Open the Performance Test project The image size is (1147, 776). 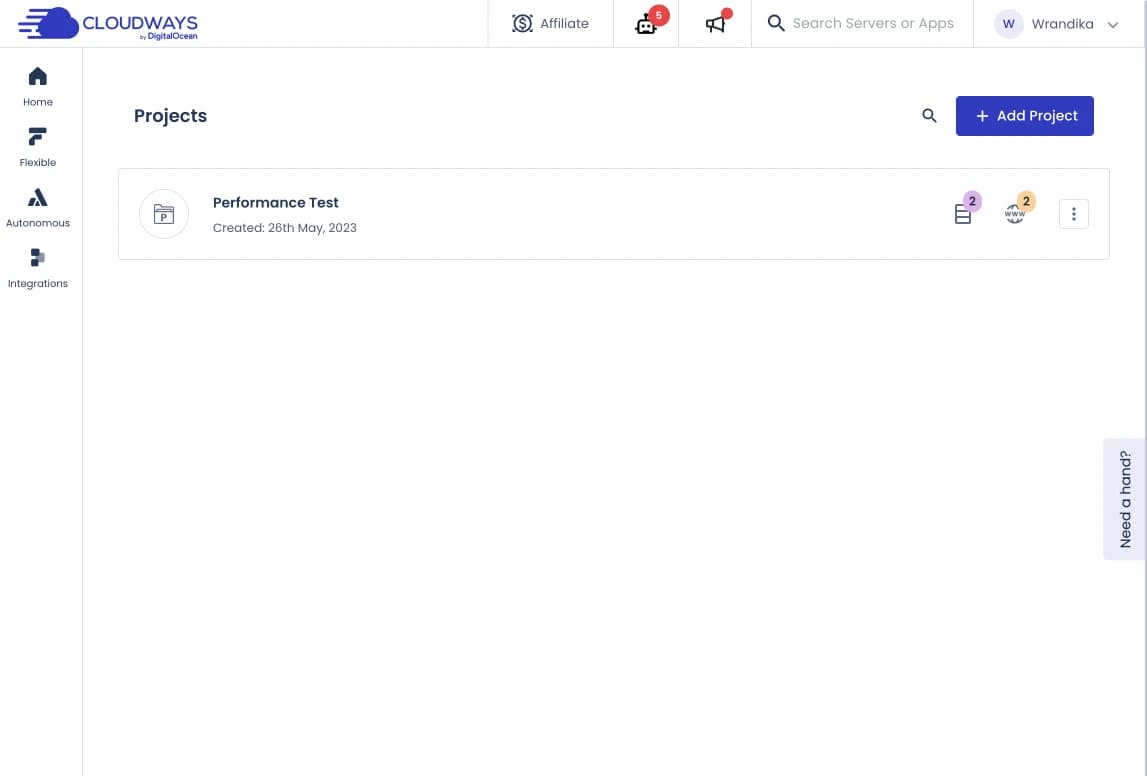[x=276, y=203]
